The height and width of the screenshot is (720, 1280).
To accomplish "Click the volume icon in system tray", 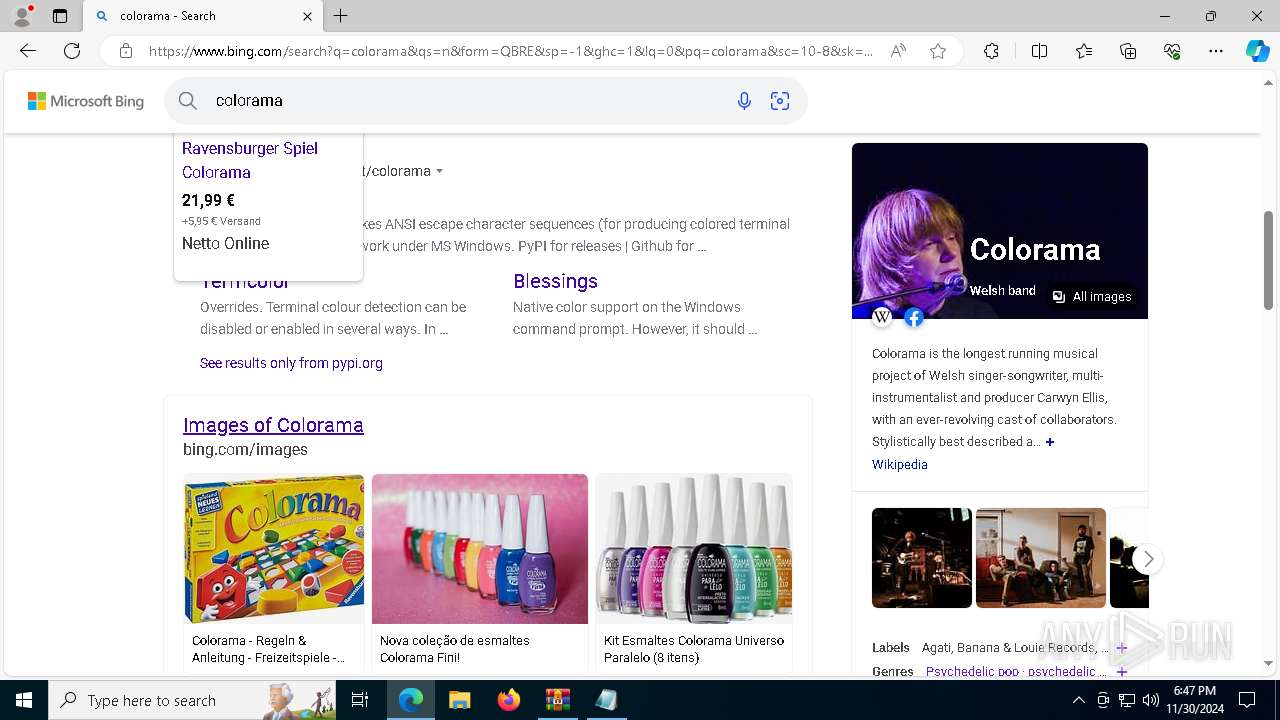I will [1151, 700].
